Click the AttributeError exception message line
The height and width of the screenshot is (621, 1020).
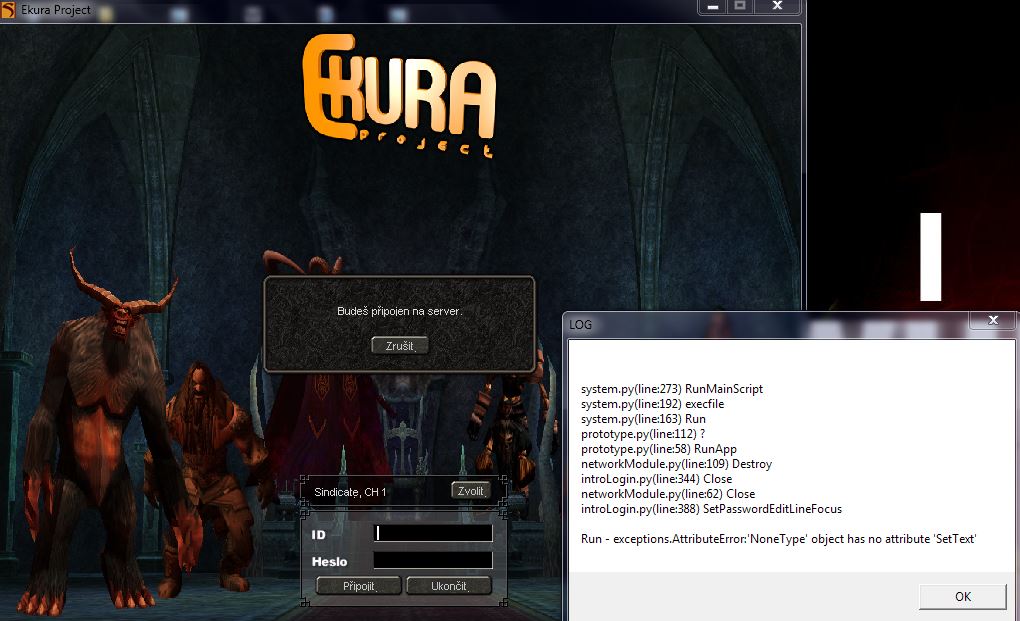click(778, 539)
